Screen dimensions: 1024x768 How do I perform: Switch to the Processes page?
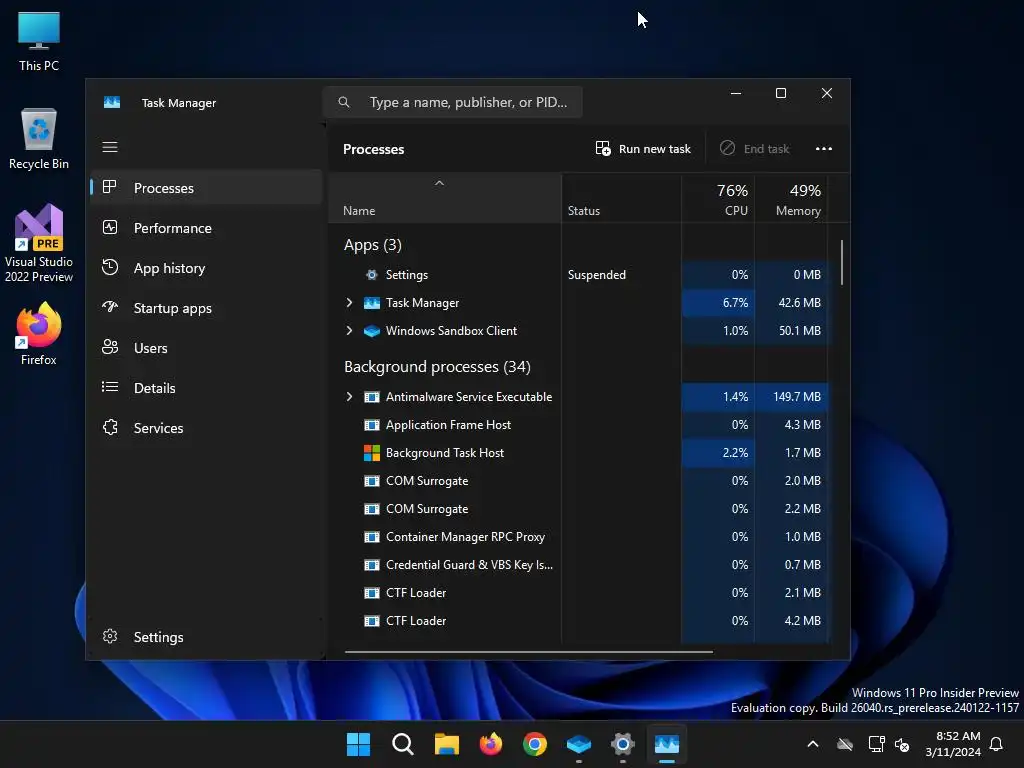(206, 187)
